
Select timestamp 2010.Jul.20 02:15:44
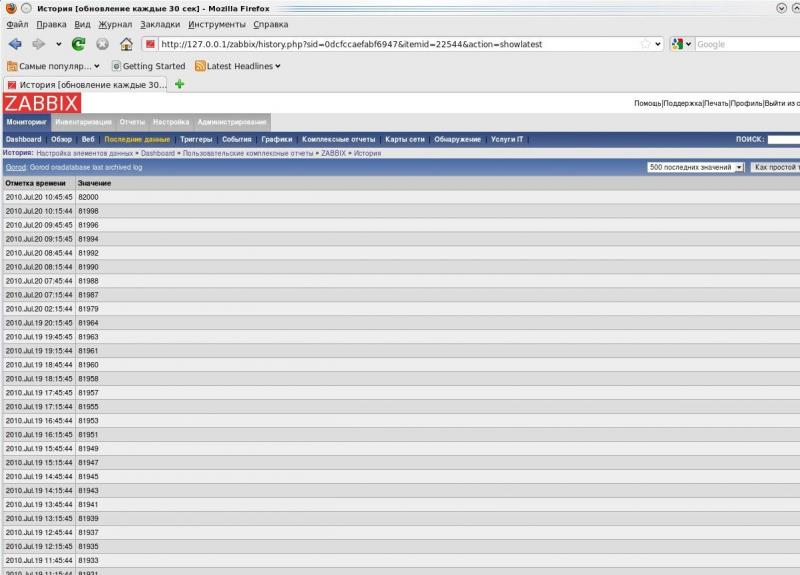point(39,309)
